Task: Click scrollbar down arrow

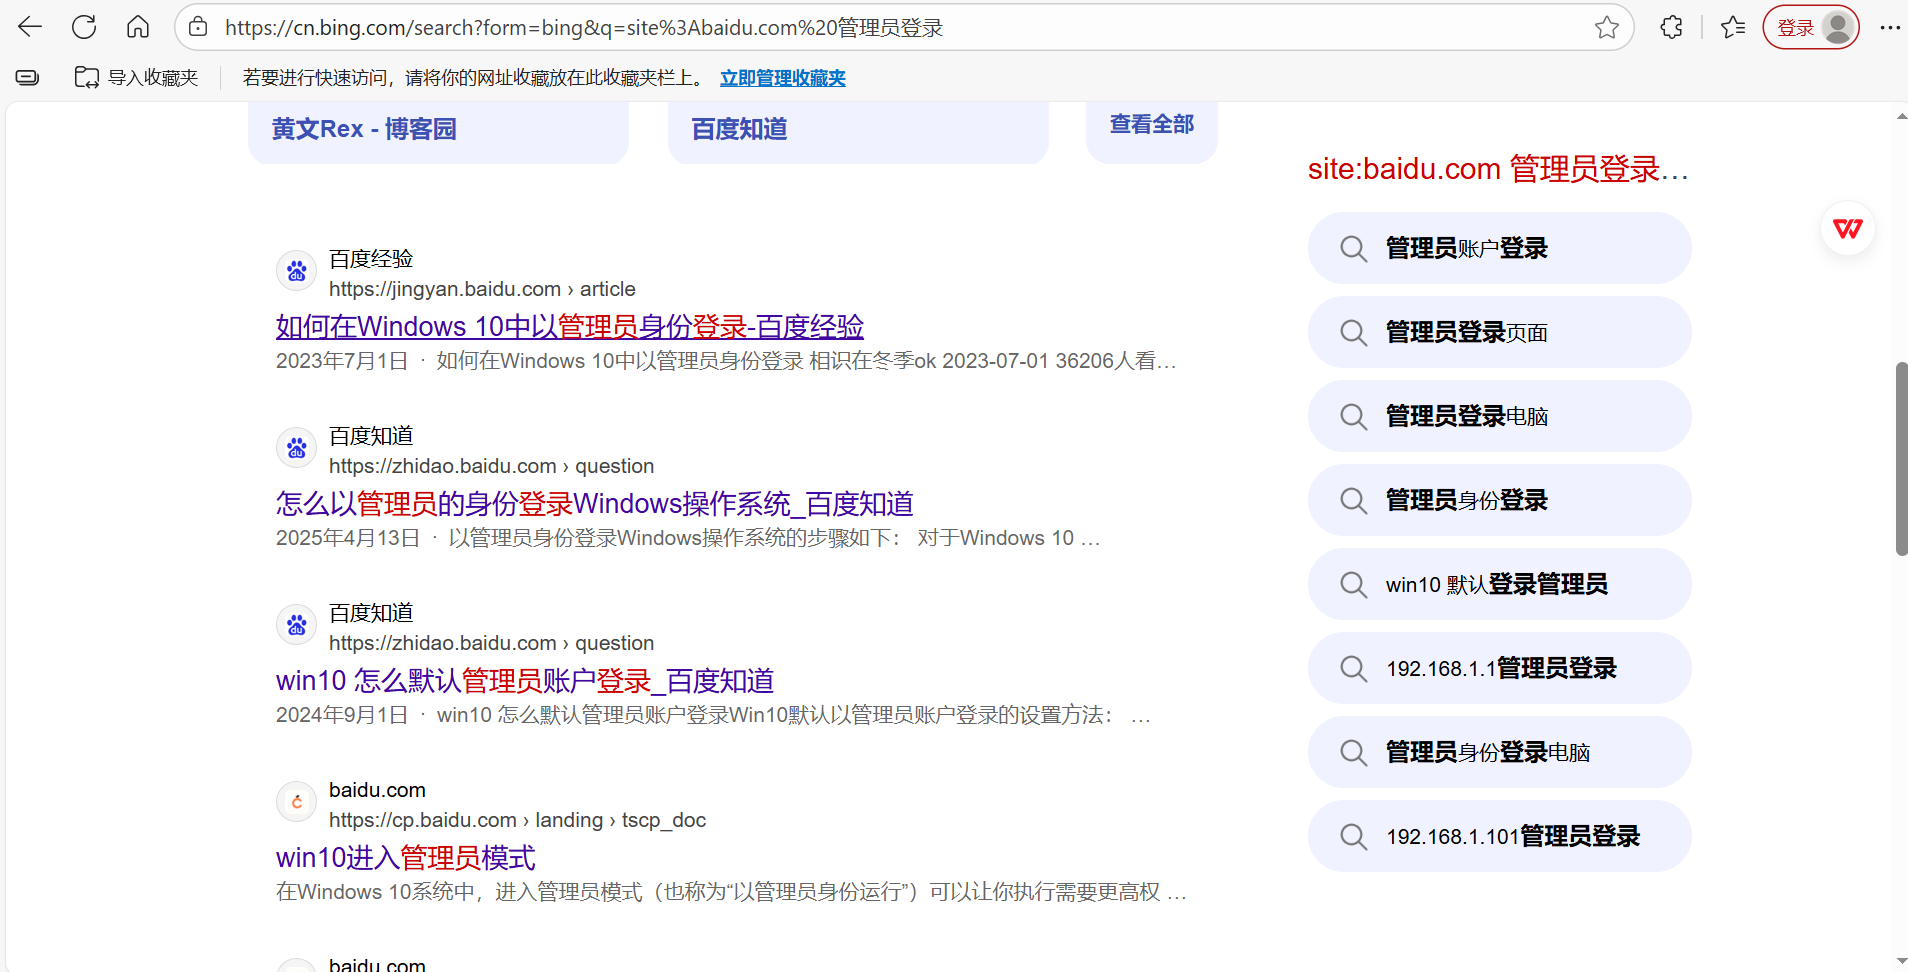Action: [1901, 962]
